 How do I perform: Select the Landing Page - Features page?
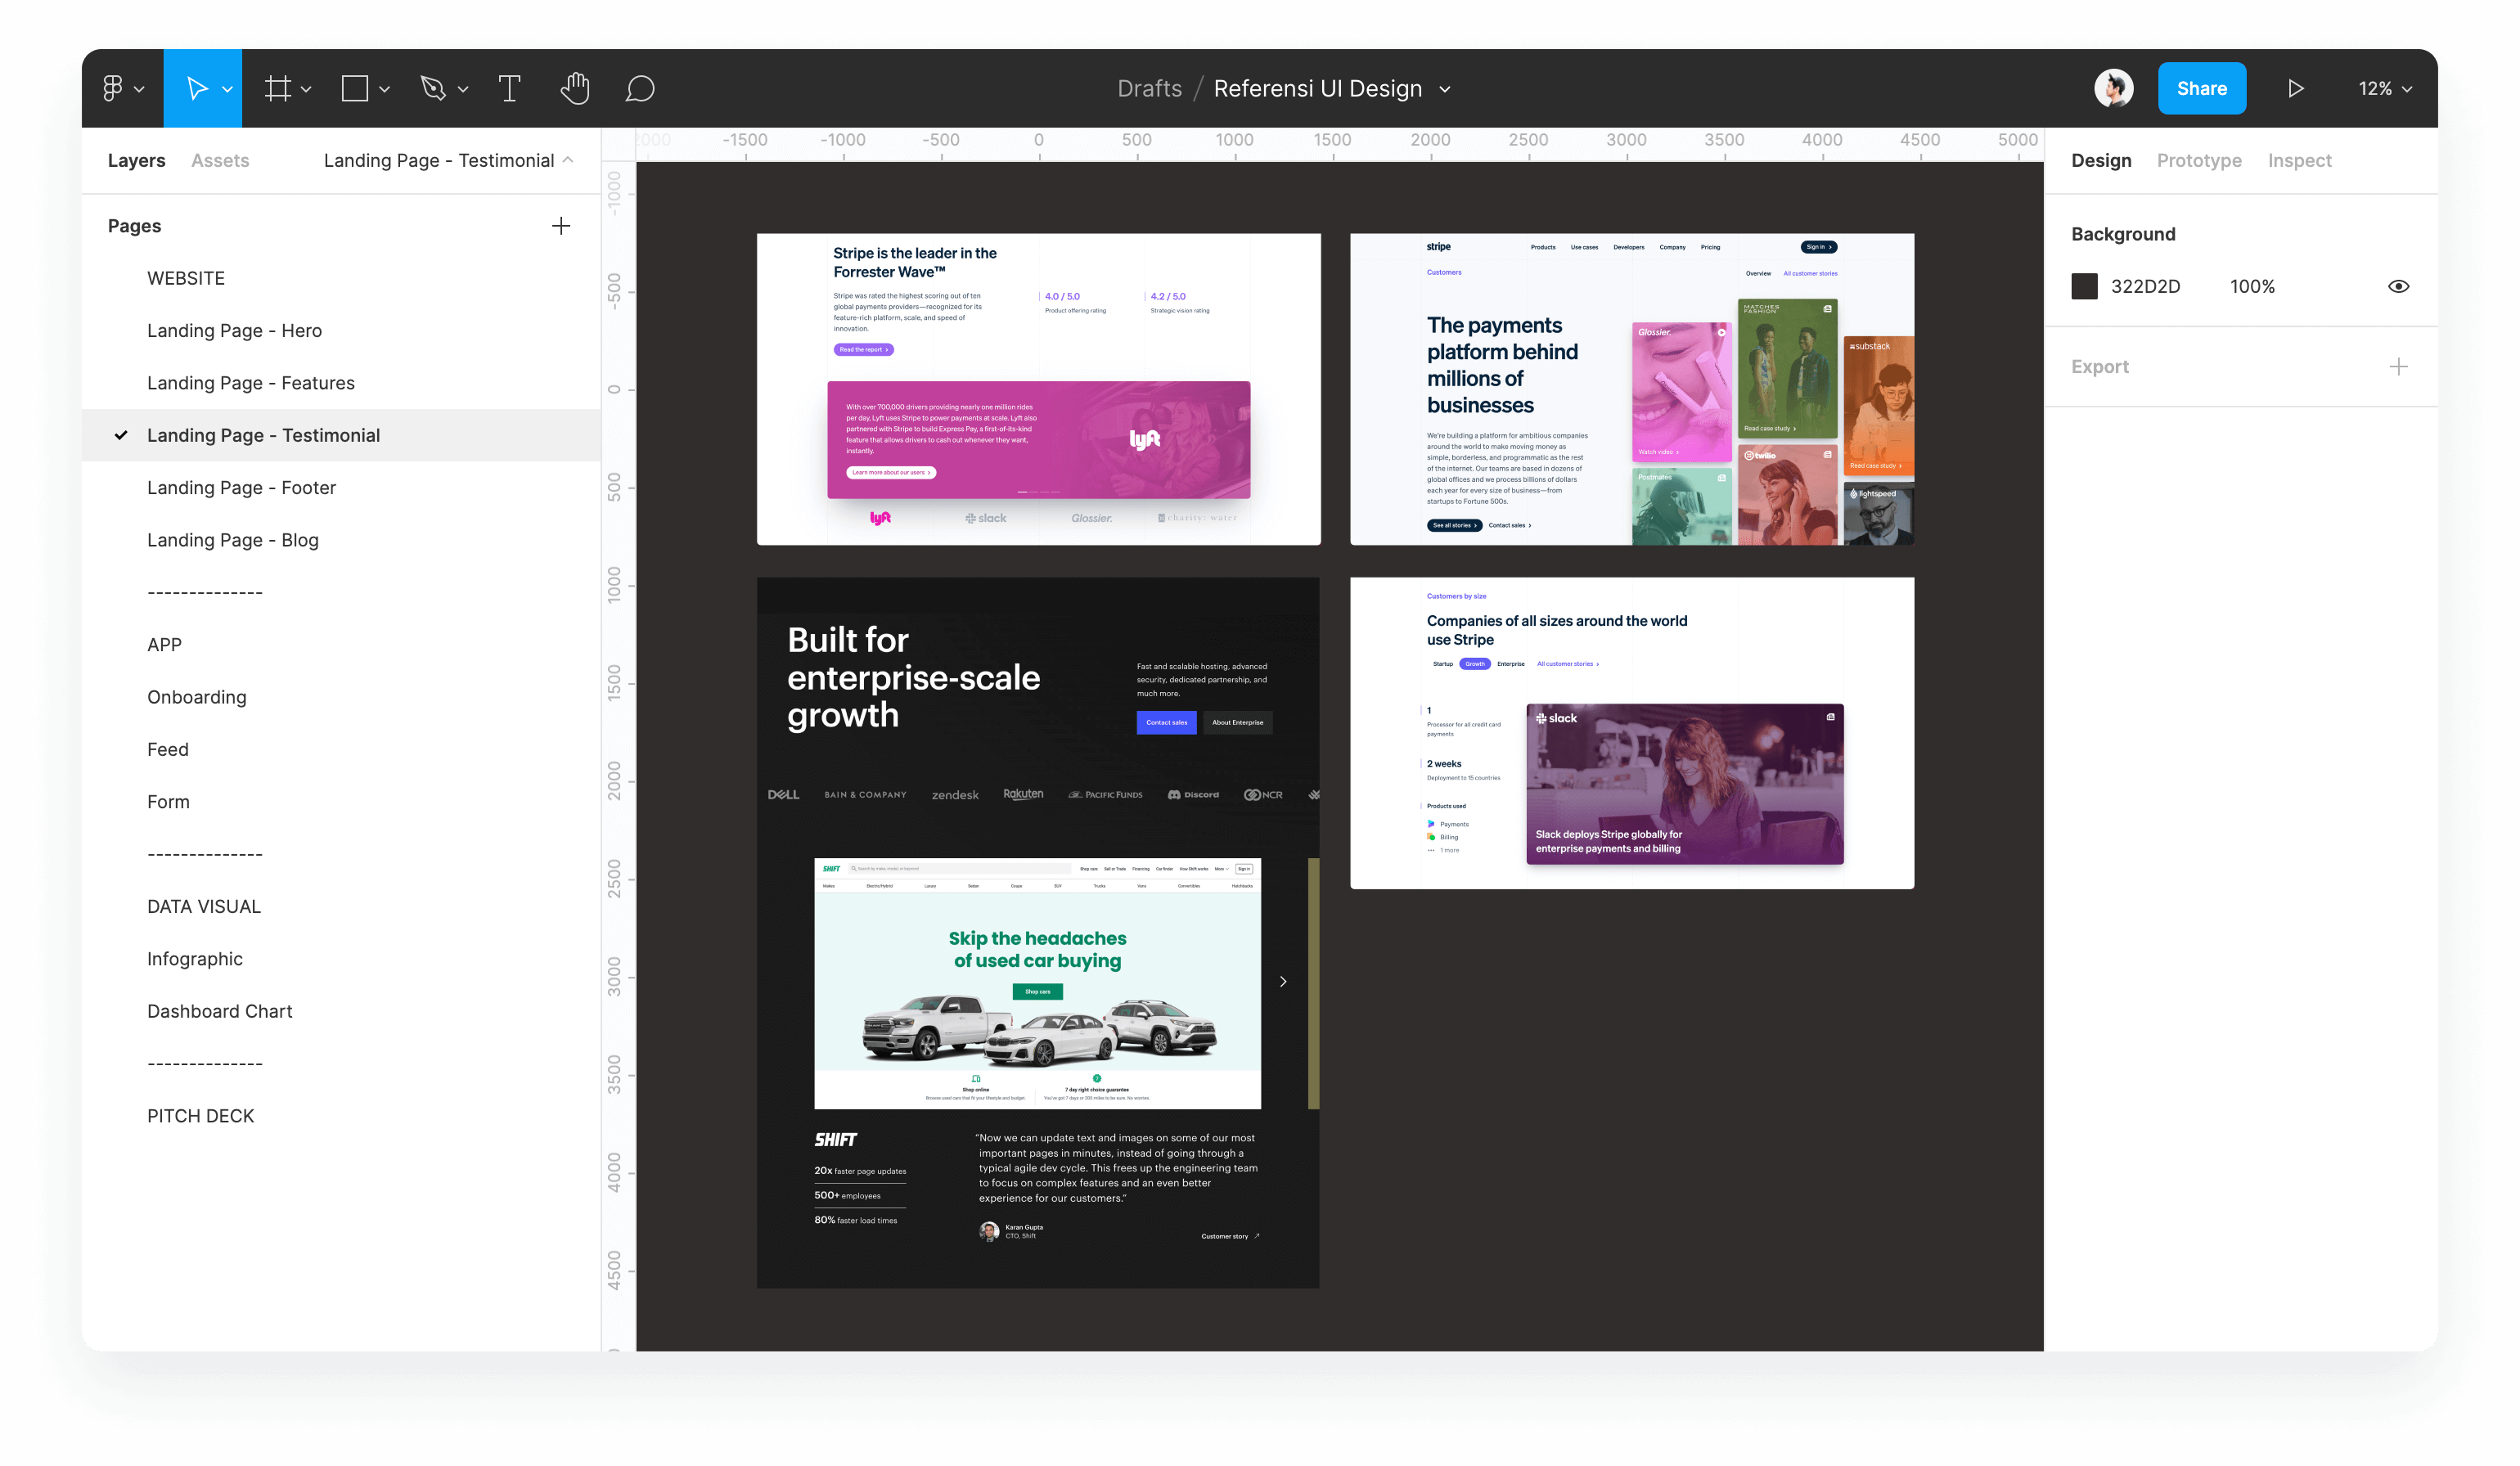[x=341, y=383]
